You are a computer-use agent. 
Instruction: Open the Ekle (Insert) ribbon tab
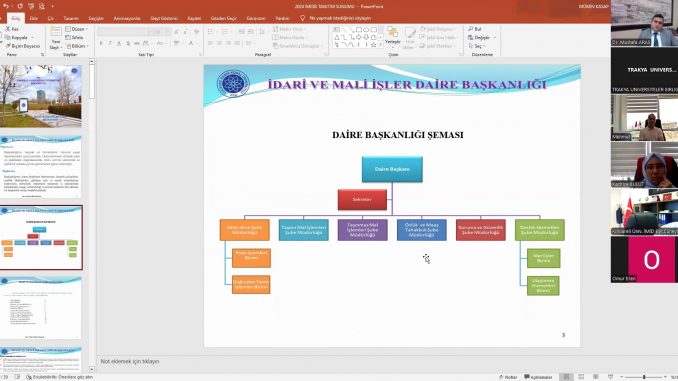(x=34, y=18)
